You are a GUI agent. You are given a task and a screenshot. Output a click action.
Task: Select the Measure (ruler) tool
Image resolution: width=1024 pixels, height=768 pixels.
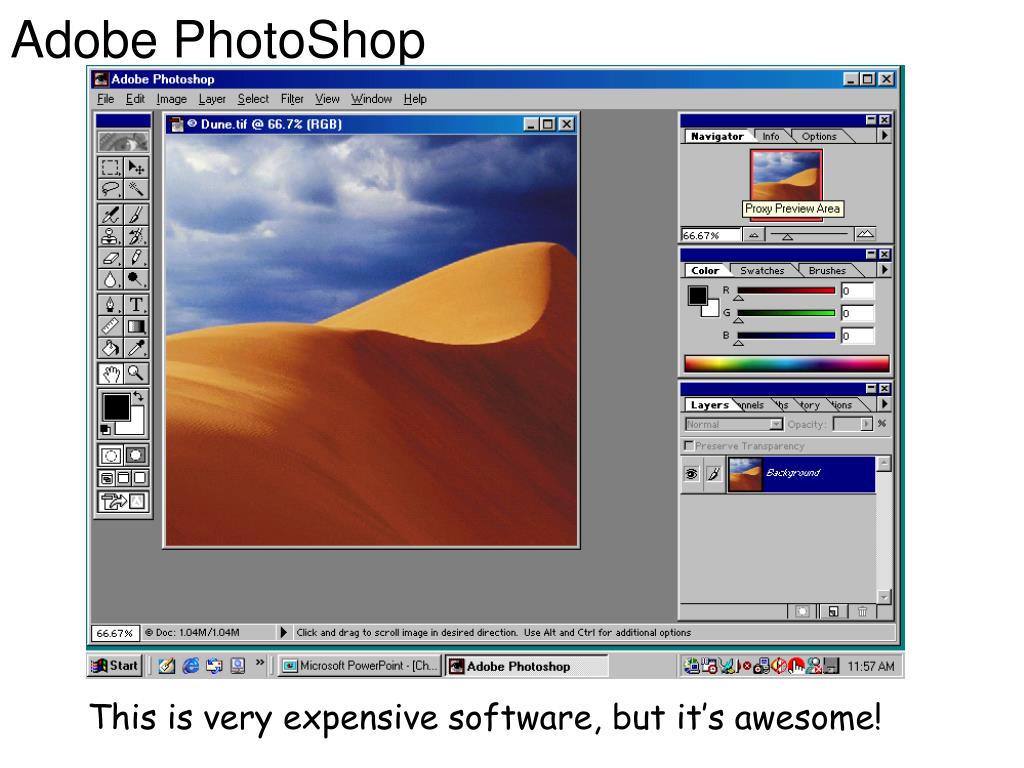point(110,326)
